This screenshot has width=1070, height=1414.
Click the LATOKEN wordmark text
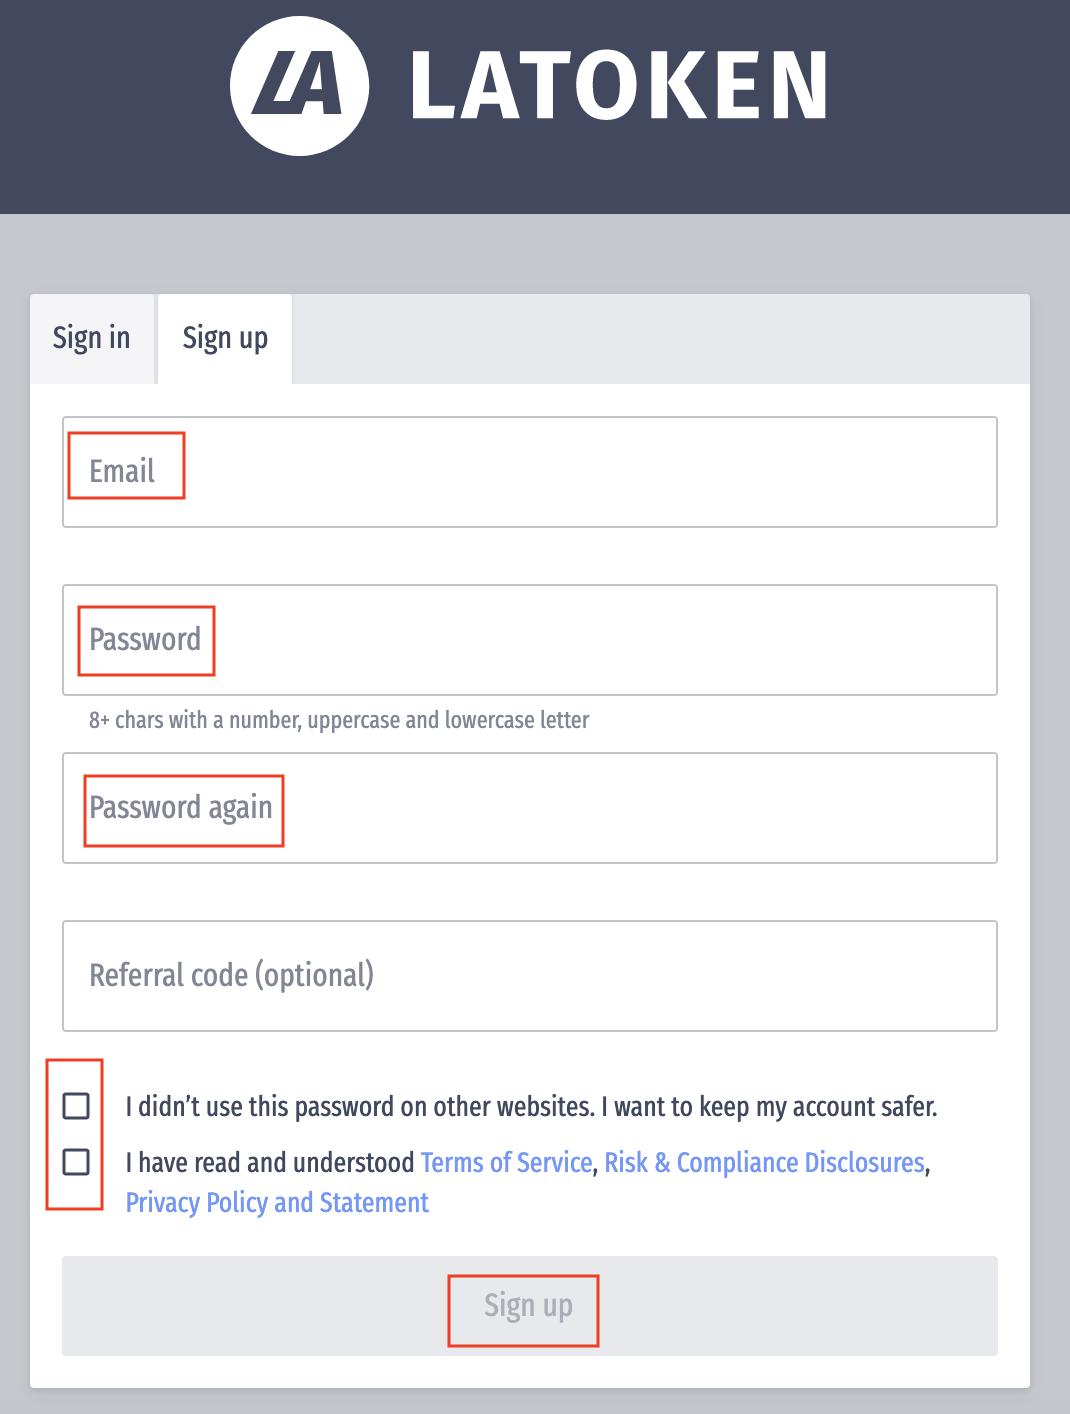[x=618, y=87]
